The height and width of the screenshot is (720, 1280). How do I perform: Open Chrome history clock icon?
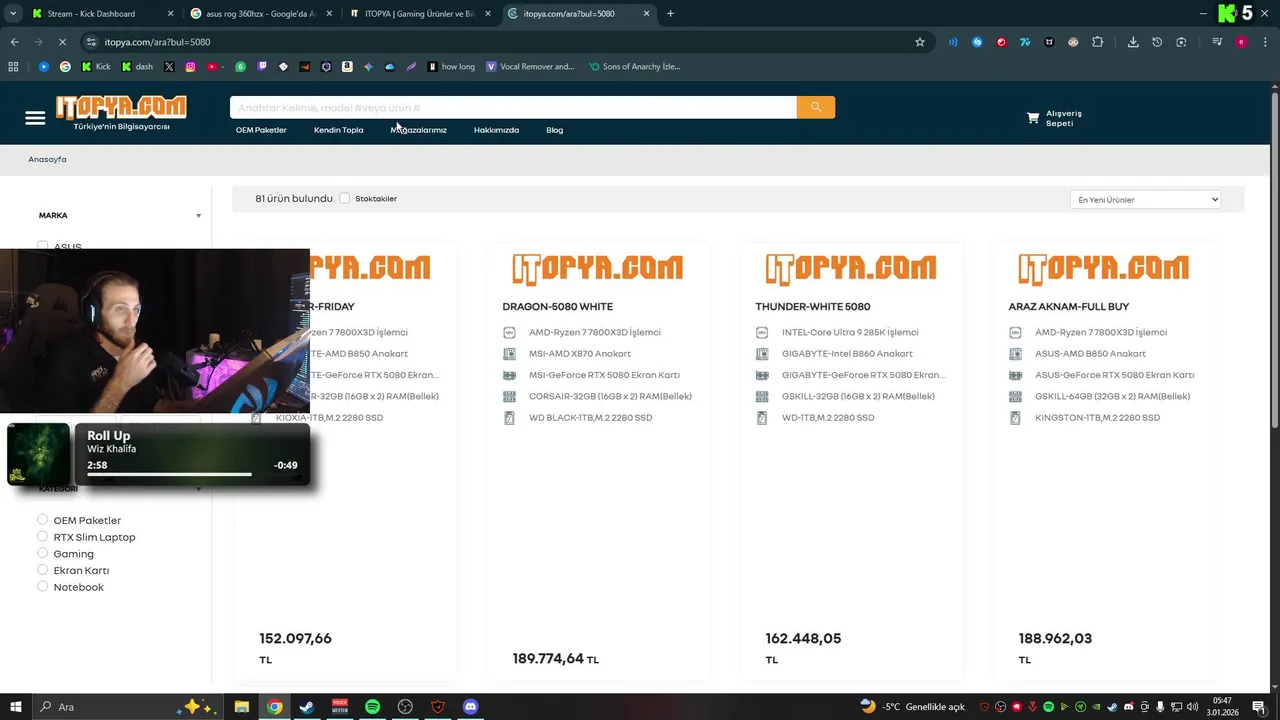(1157, 42)
